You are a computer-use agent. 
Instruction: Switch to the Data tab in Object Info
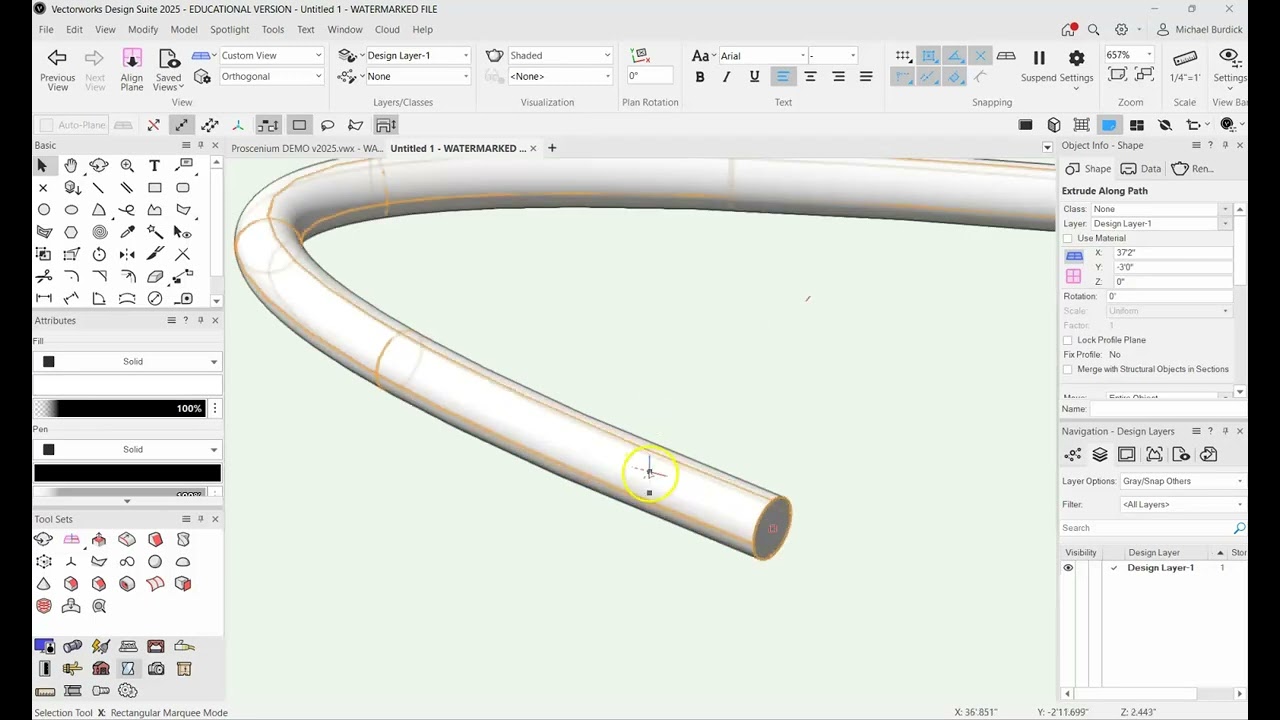click(x=1141, y=168)
